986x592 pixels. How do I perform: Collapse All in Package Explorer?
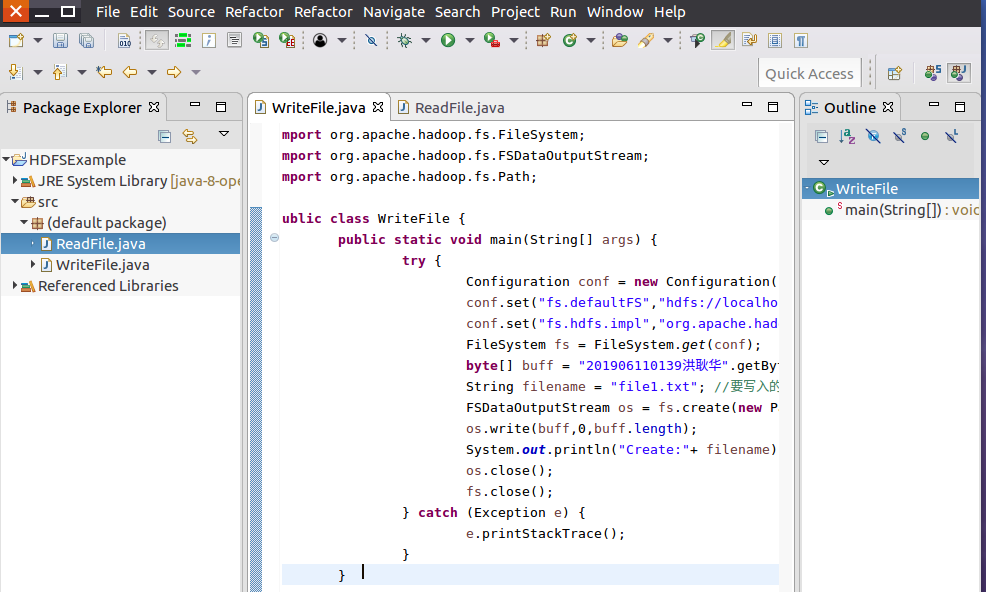[164, 136]
